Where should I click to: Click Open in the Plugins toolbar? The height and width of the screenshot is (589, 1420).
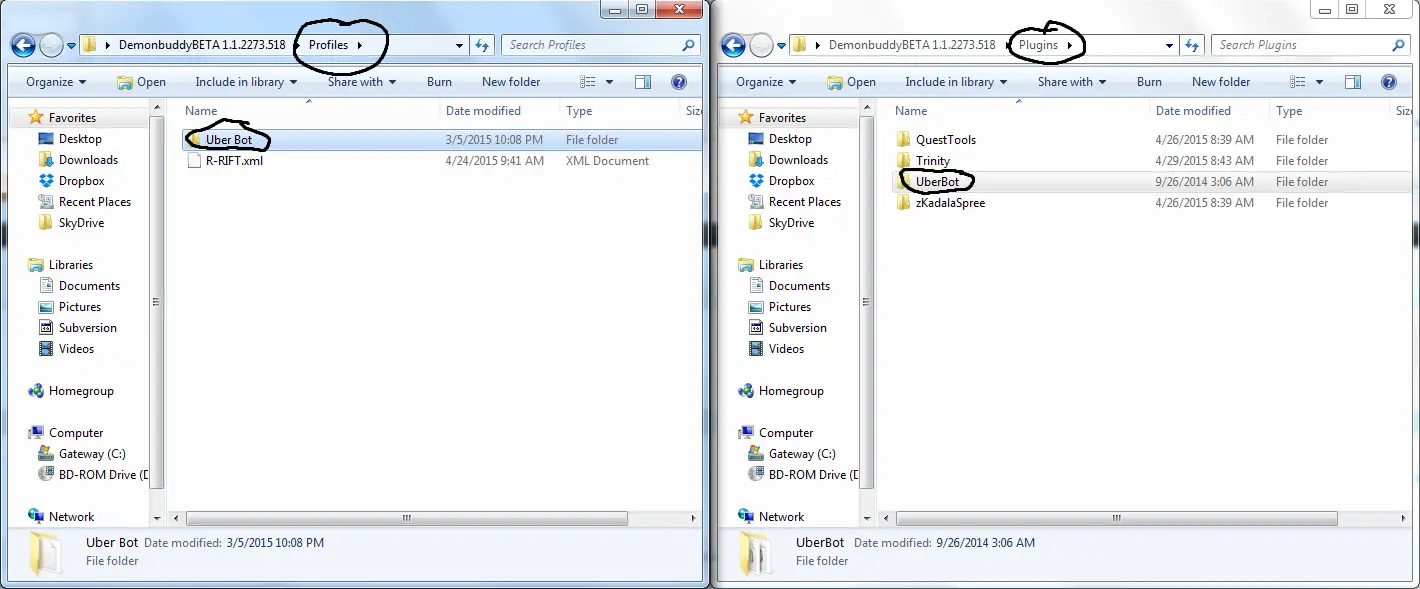[851, 82]
